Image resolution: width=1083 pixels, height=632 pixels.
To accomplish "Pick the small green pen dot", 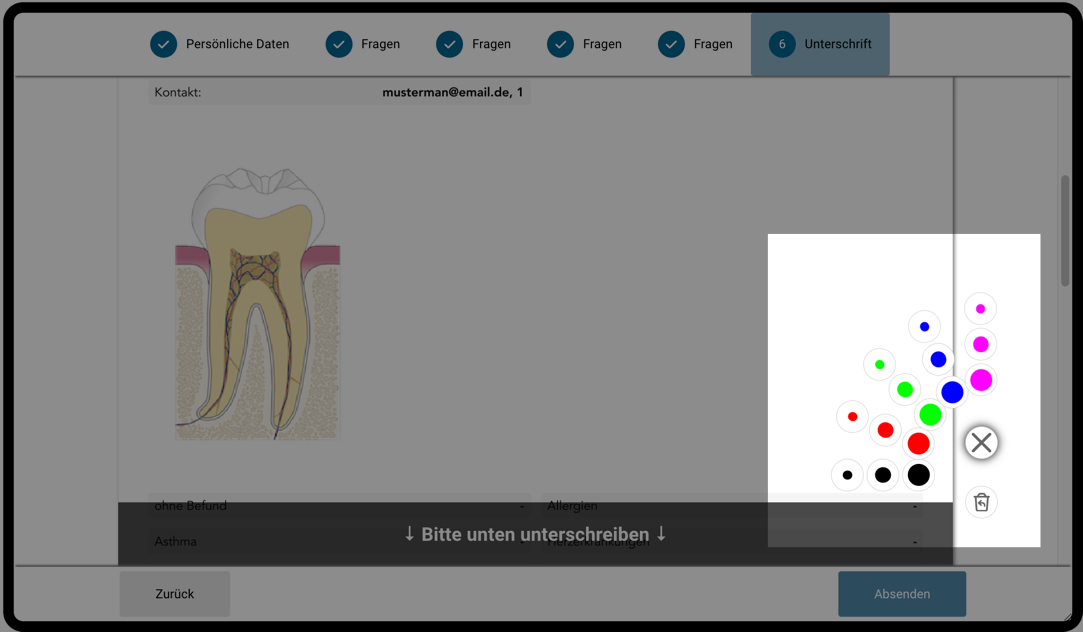I will (x=879, y=365).
